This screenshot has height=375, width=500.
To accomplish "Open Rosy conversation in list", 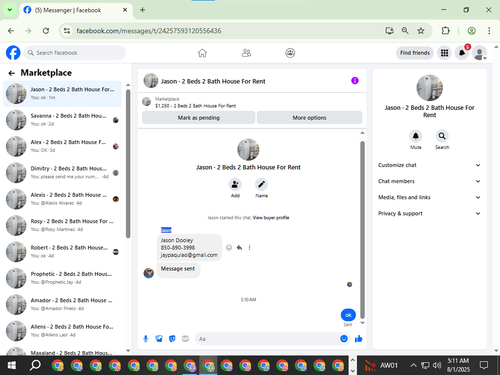I will coord(62,225).
